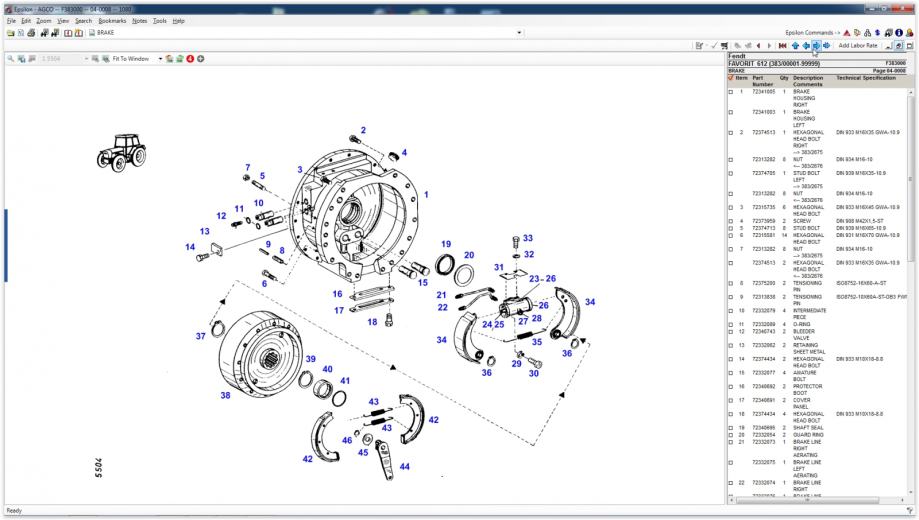Click the green icon beside red circle
The width and height of the screenshot is (919, 520).
[179, 59]
